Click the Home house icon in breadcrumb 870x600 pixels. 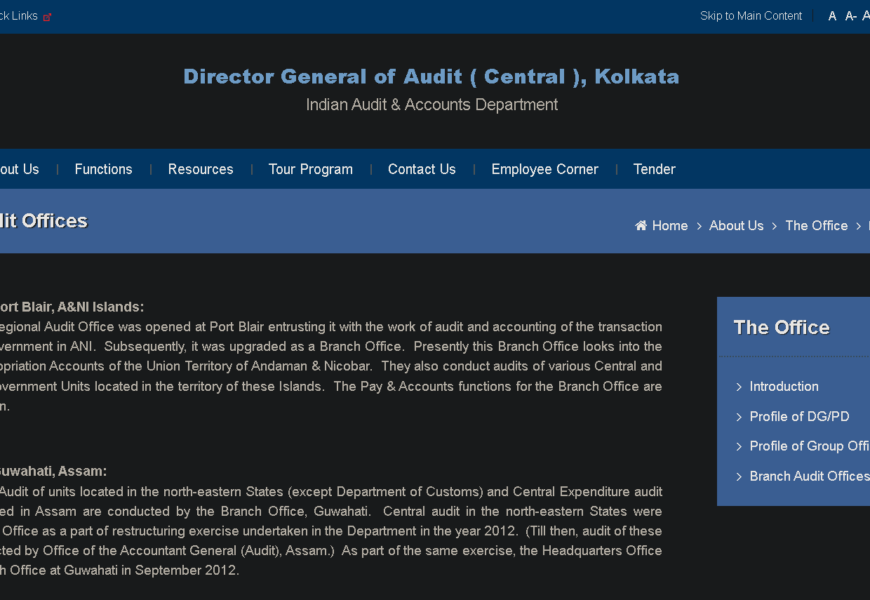[641, 225]
